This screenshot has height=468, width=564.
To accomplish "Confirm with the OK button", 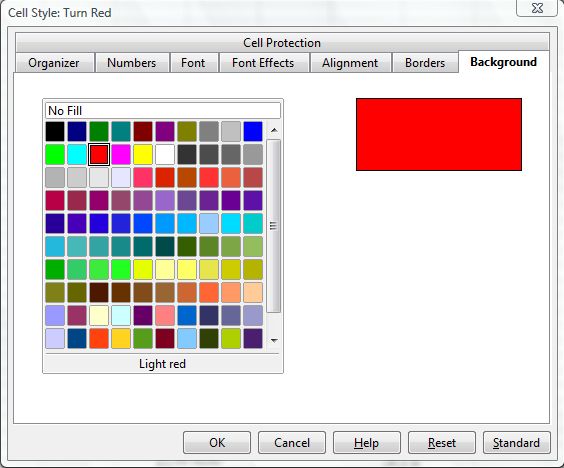I will [217, 442].
